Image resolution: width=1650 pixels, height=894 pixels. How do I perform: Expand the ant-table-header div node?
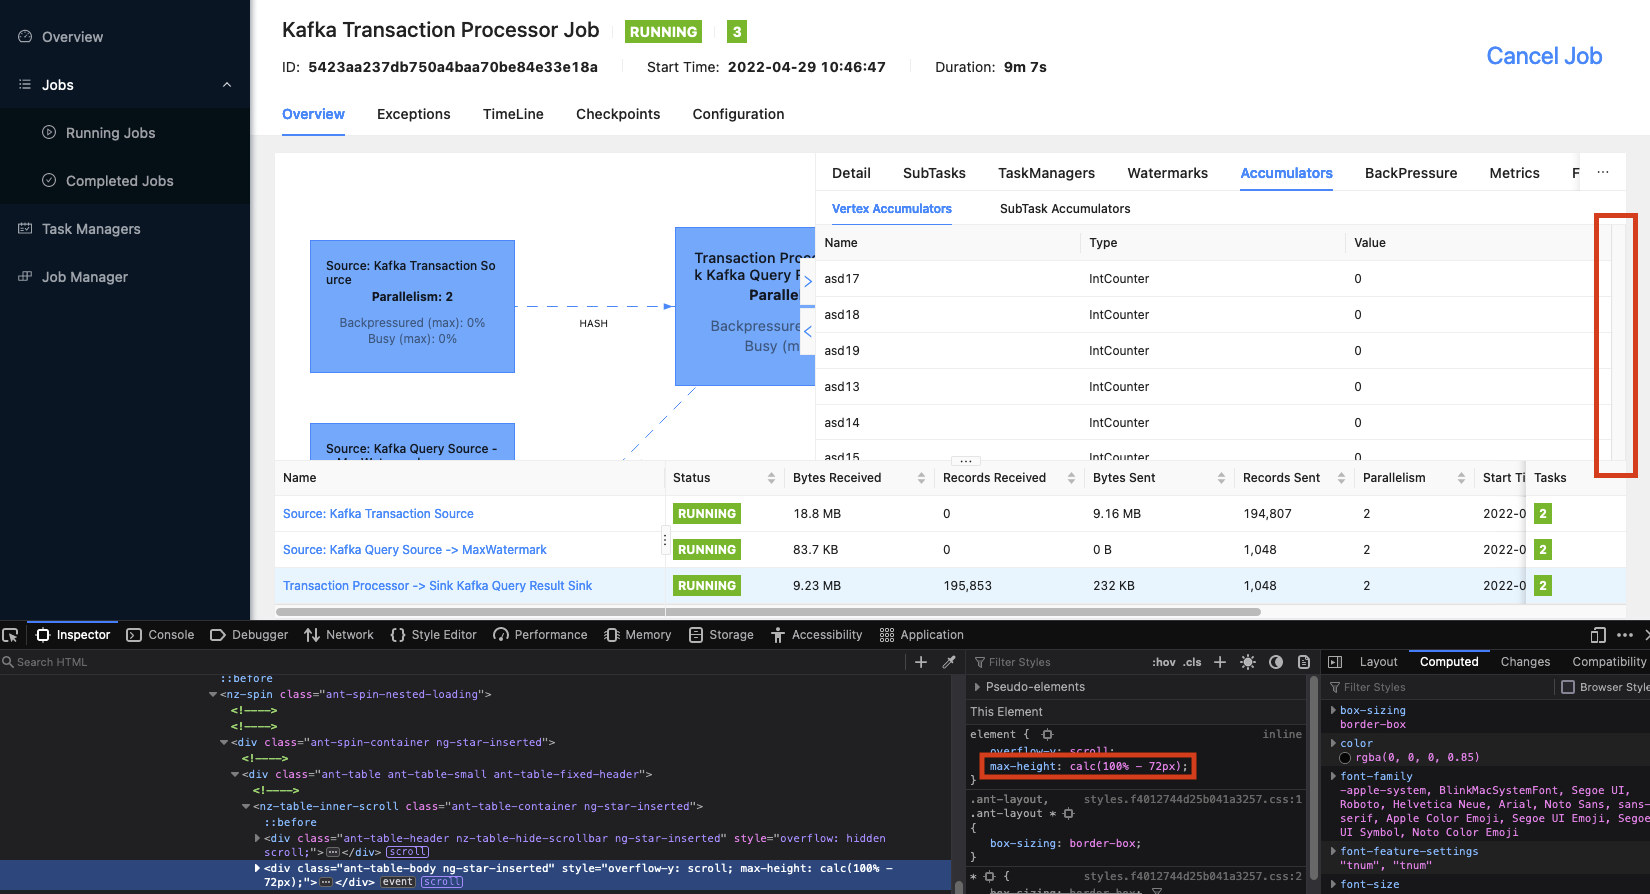click(257, 838)
